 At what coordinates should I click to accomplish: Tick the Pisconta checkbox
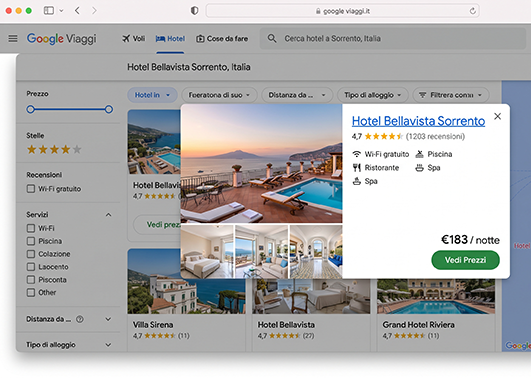(31, 280)
